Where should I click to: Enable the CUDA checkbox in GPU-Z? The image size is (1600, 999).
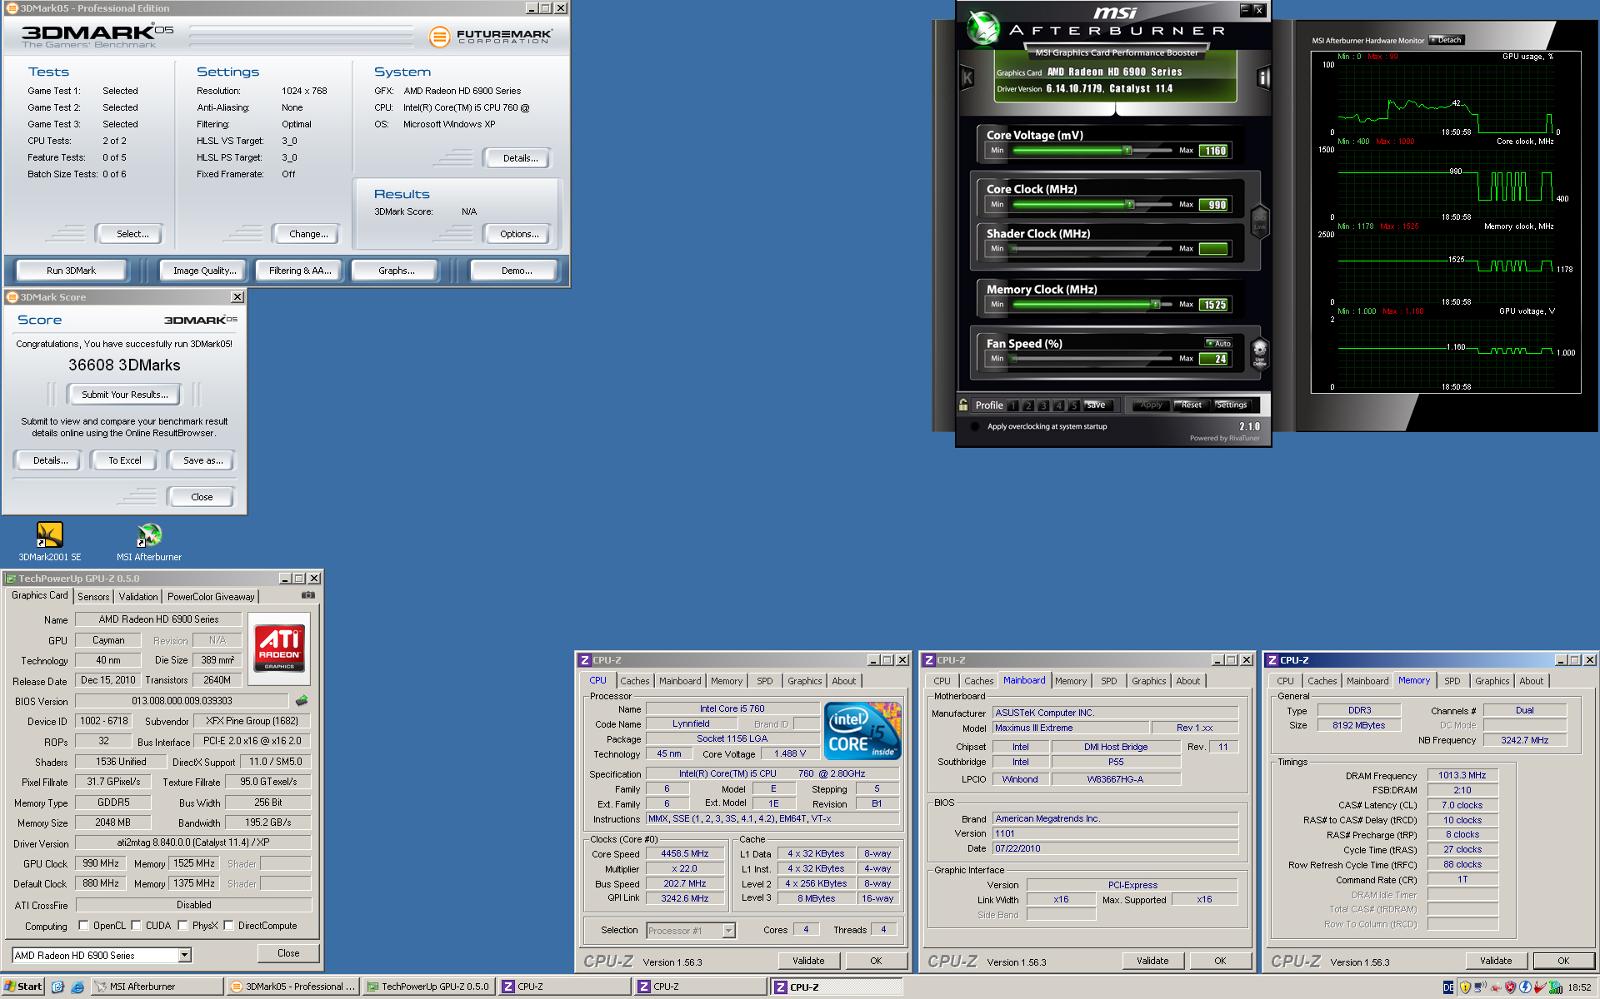(x=136, y=925)
